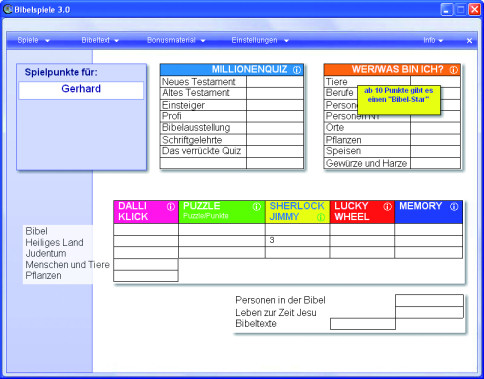Click the Neues Testament quiz row
The width and height of the screenshot is (484, 379).
point(232,82)
